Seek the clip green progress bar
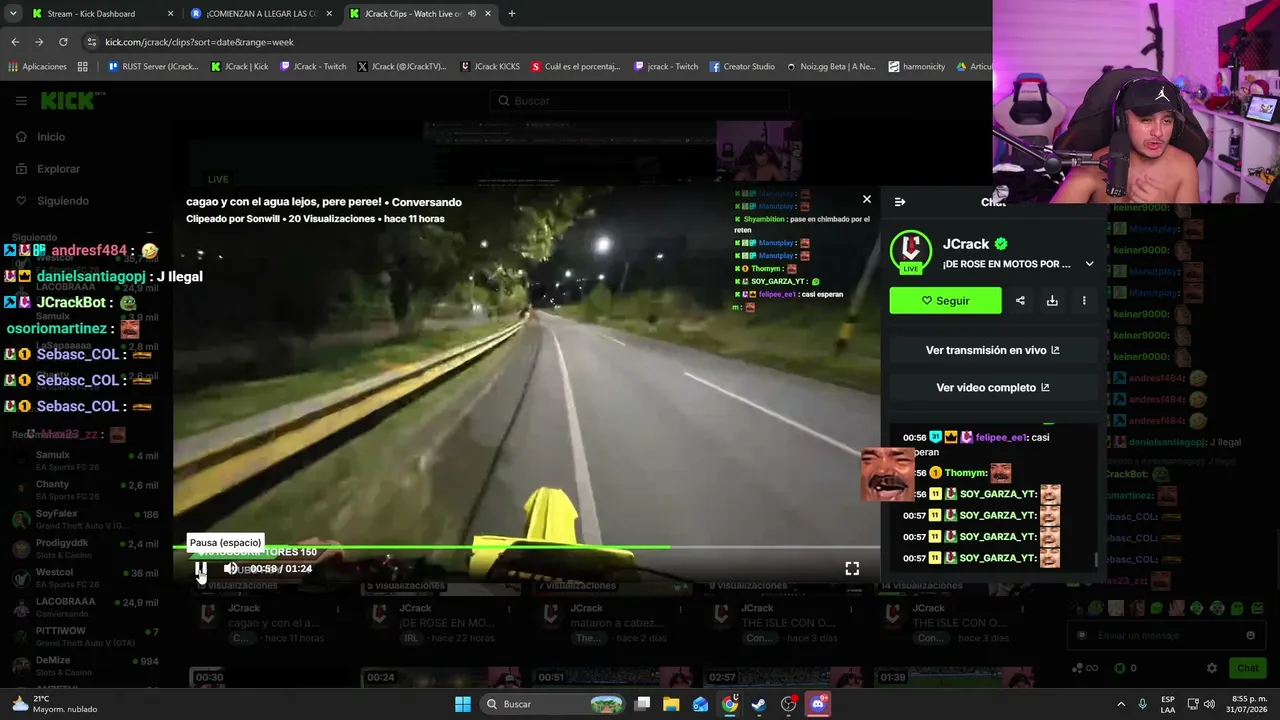This screenshot has width=1280, height=720. (527, 546)
